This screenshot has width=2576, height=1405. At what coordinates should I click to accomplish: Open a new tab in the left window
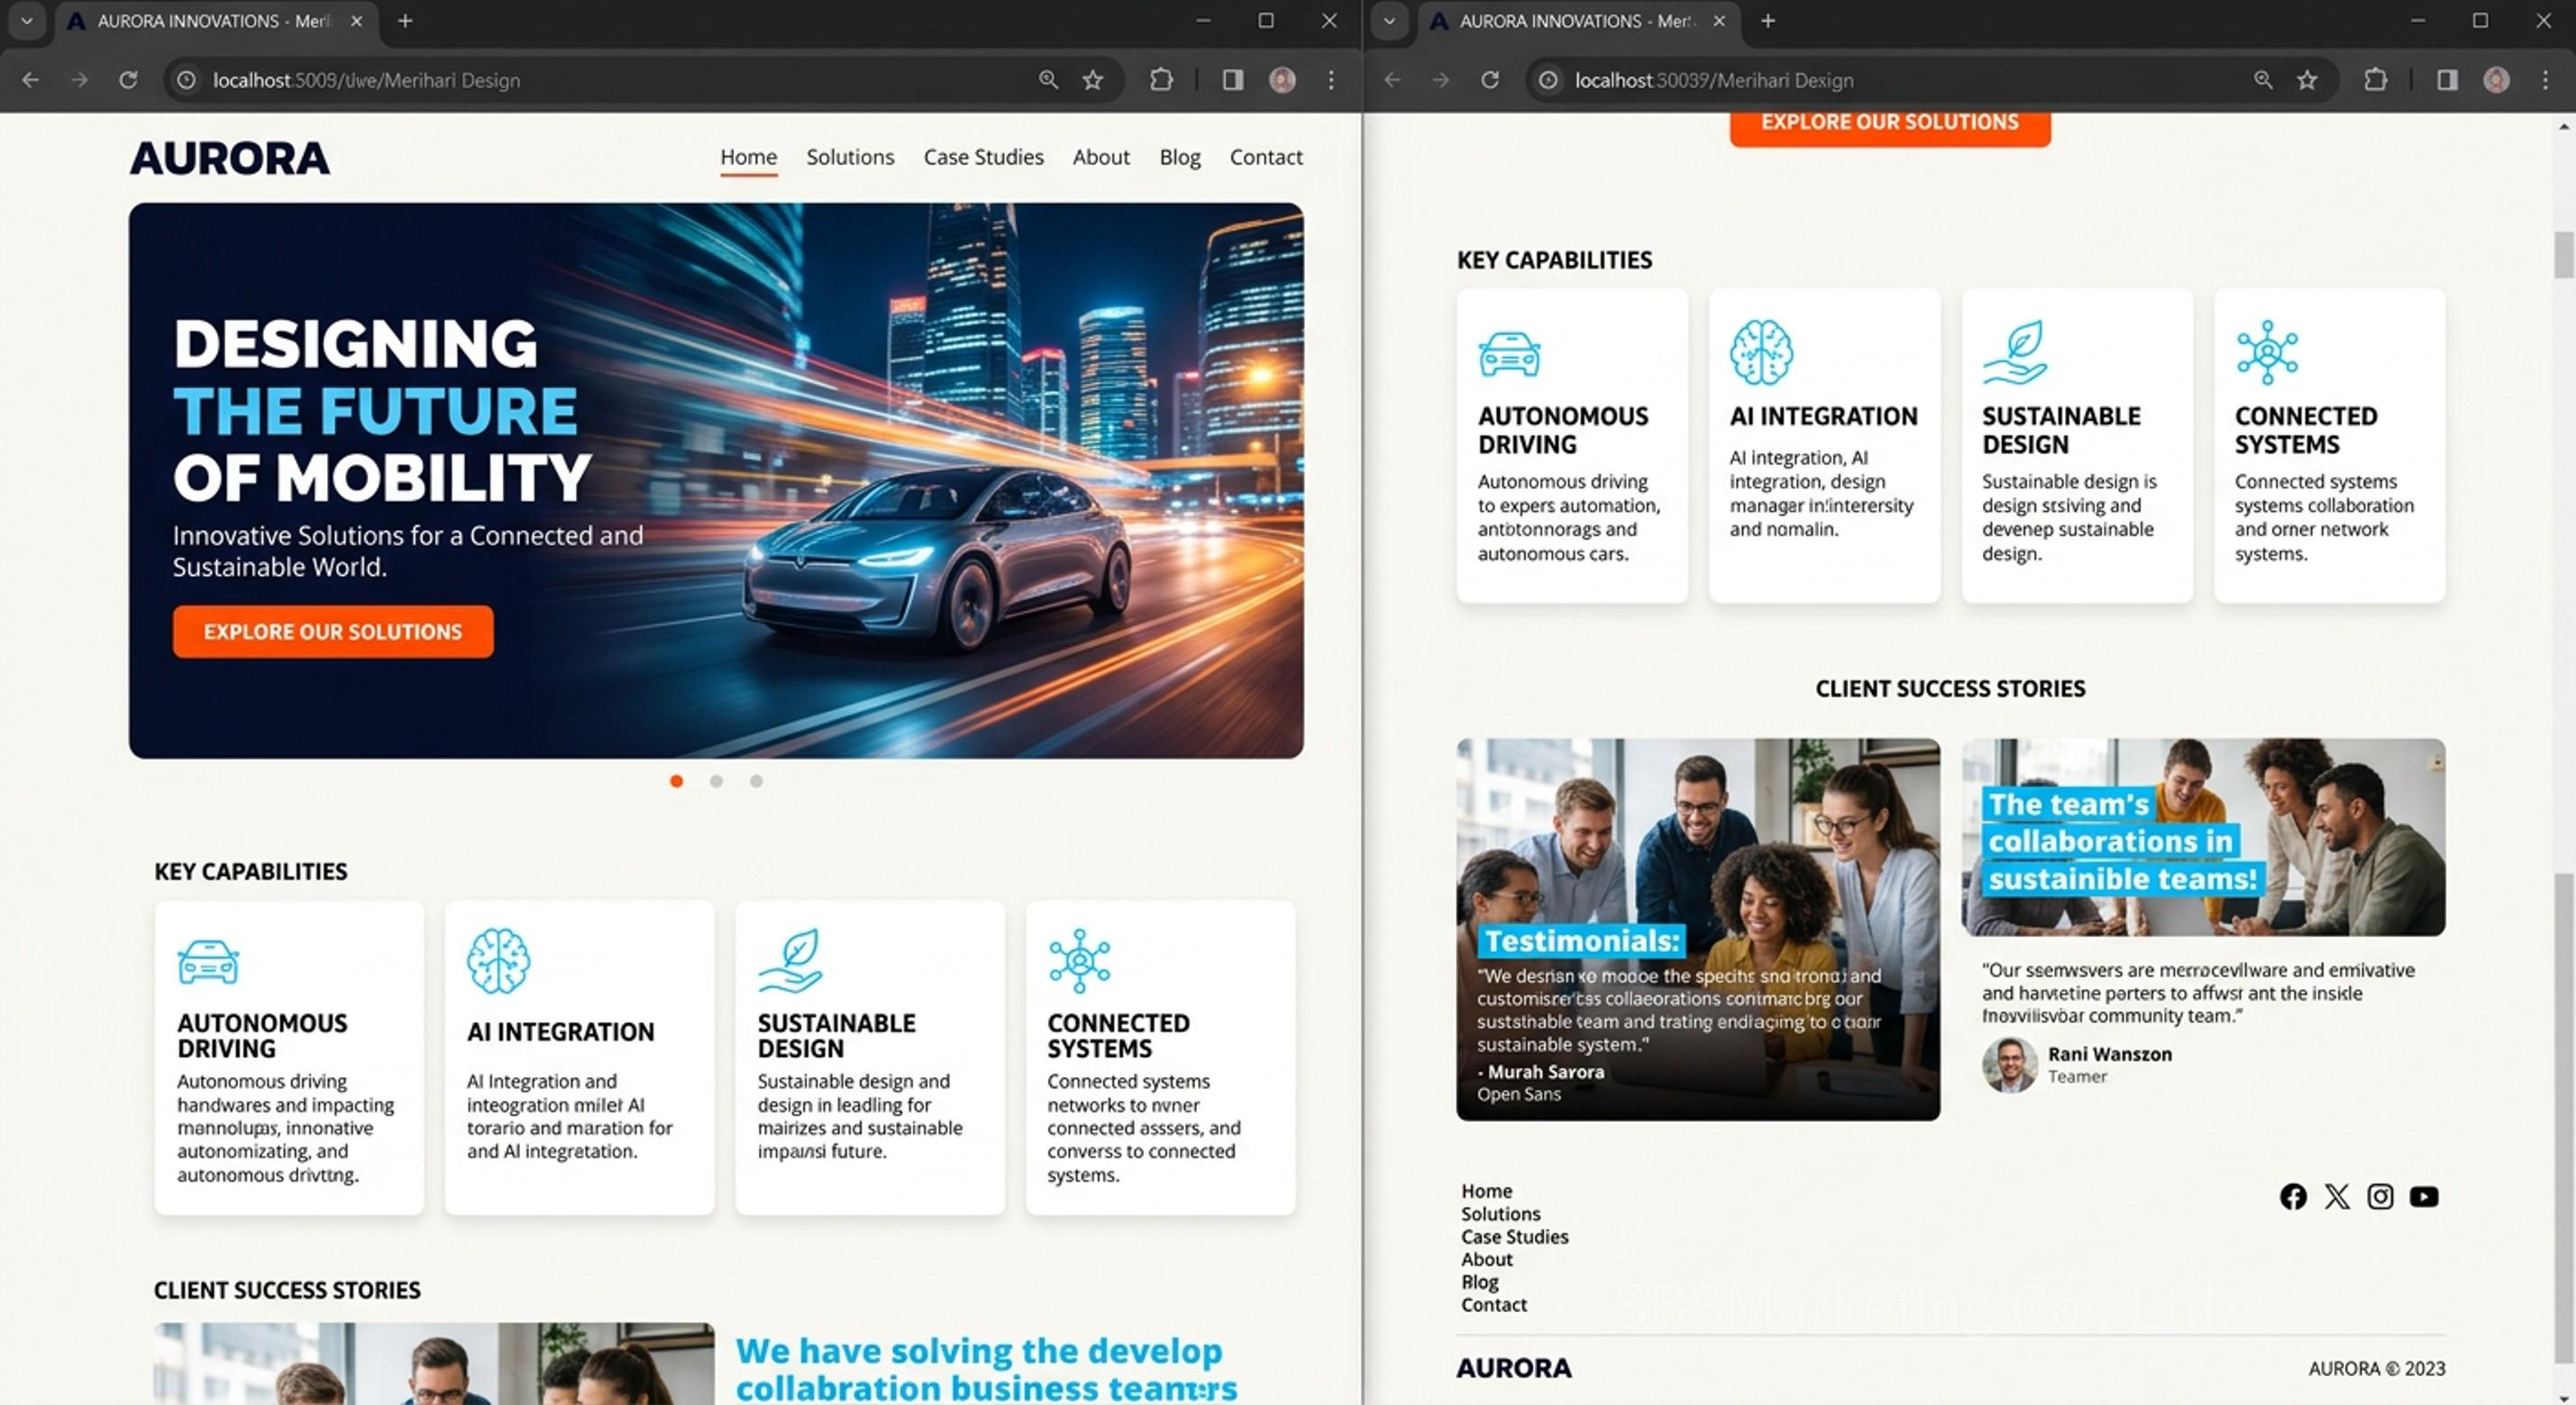pos(405,21)
